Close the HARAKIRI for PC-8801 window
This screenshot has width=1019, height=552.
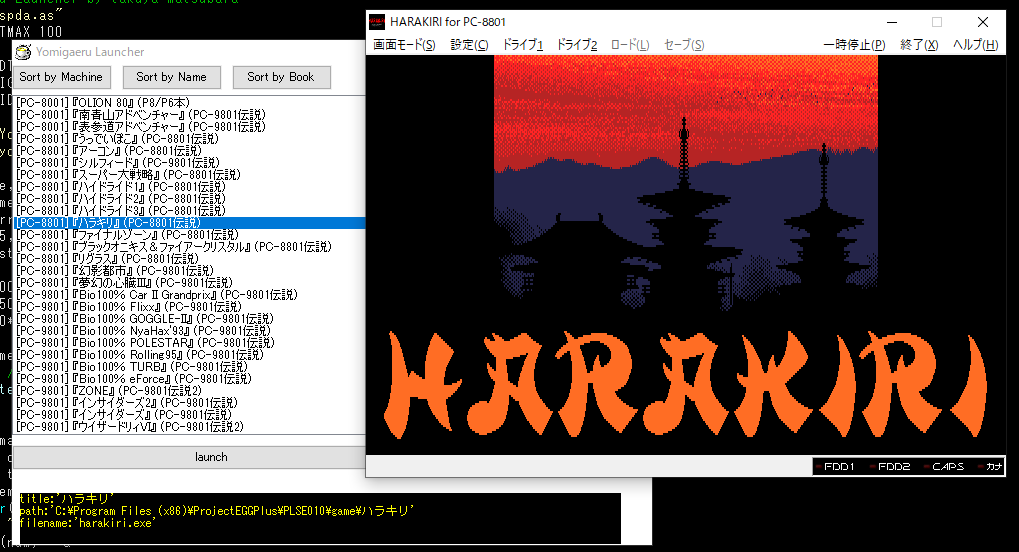click(x=983, y=22)
